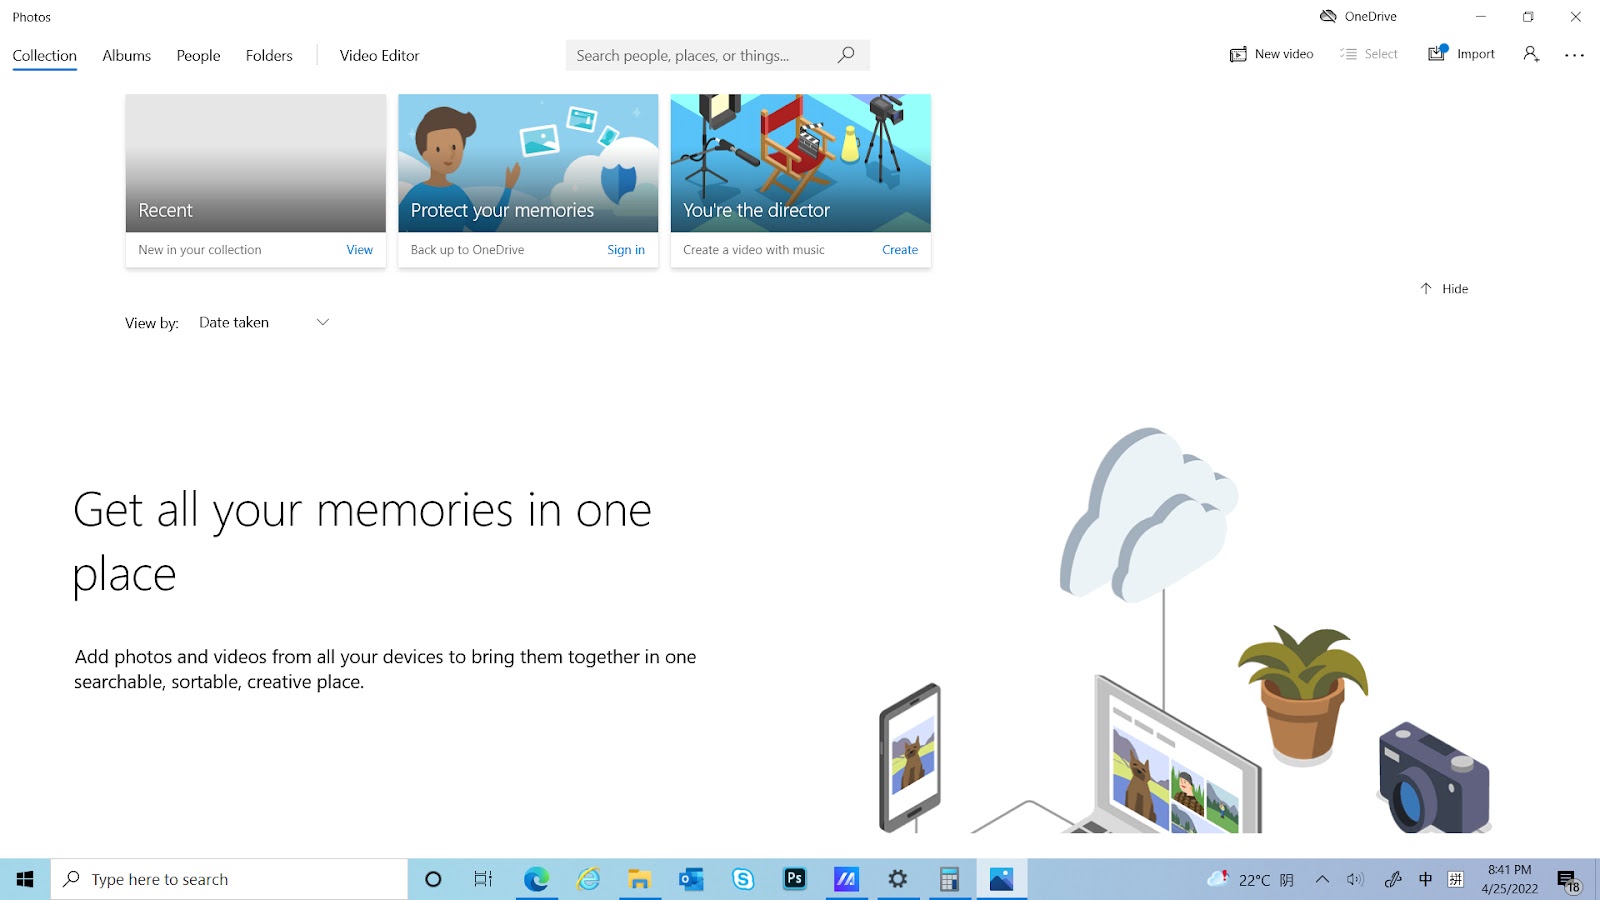
Task: Launch Internet Explorer from the taskbar
Action: point(588,879)
